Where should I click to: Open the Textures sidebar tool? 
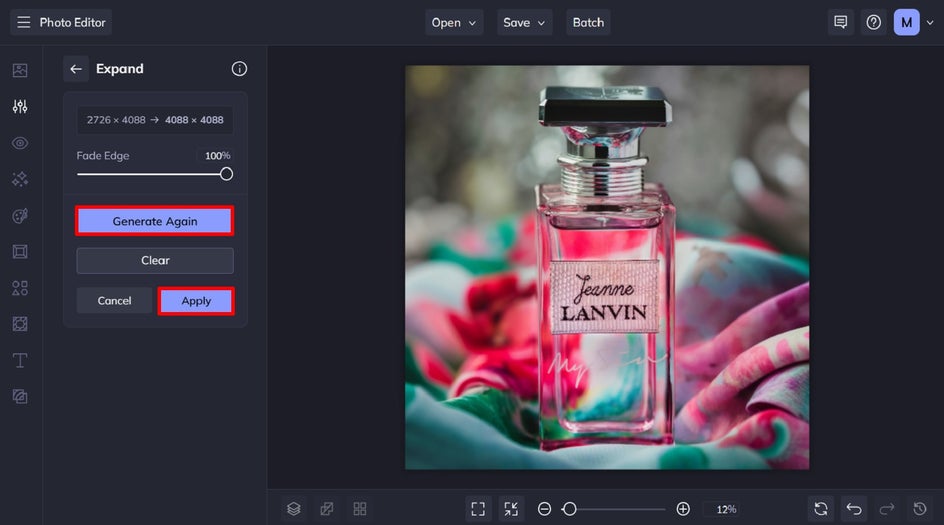coord(20,396)
